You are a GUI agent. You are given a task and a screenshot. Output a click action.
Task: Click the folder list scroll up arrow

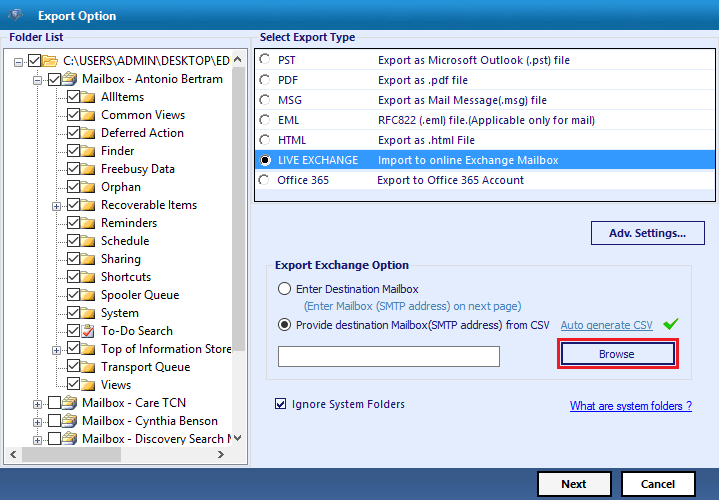pos(238,59)
